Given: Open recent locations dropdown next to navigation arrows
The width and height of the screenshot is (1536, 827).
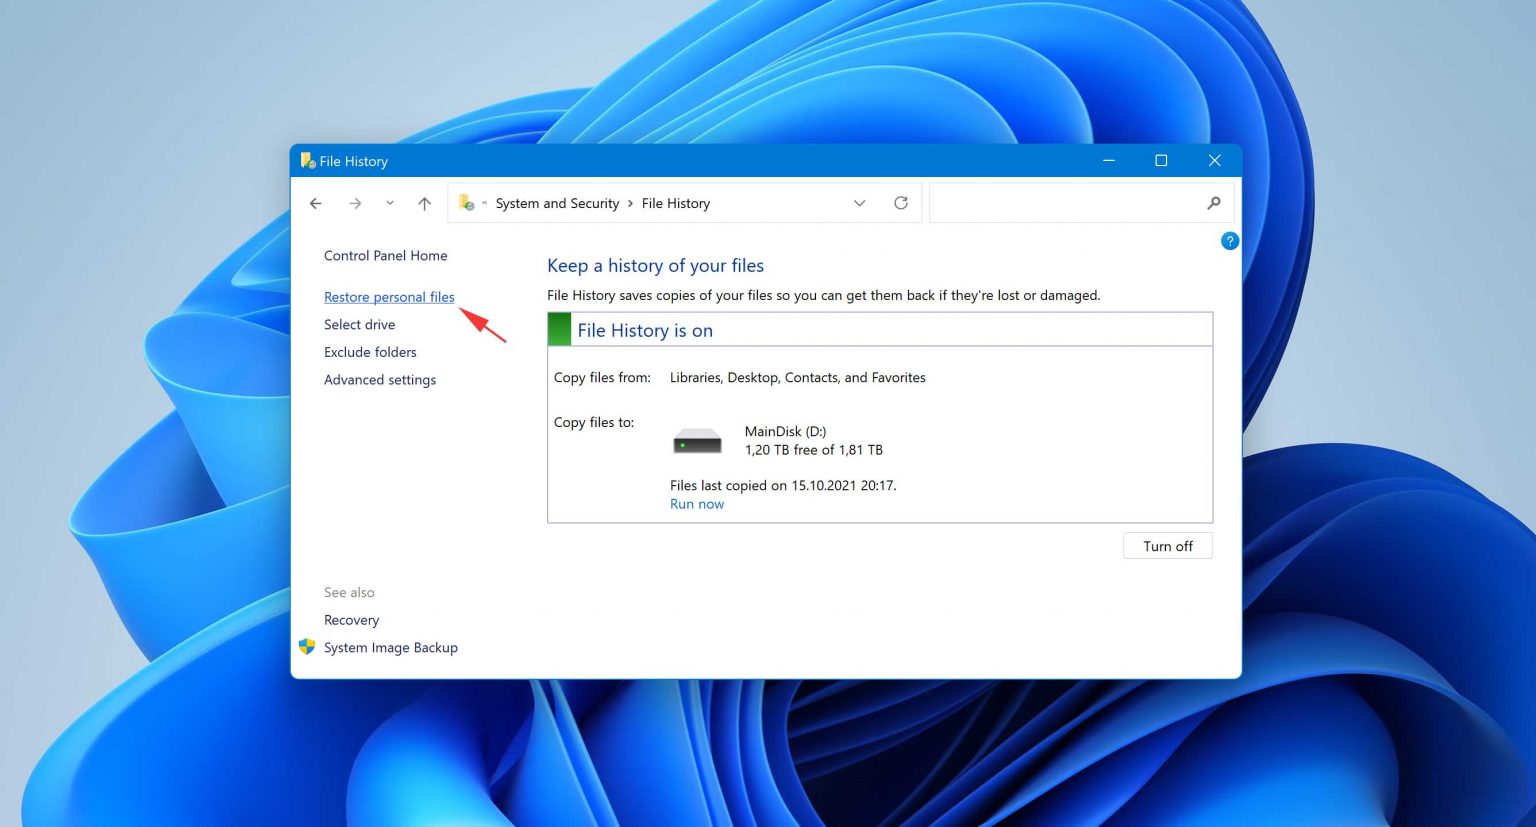Looking at the screenshot, I should (x=389, y=203).
